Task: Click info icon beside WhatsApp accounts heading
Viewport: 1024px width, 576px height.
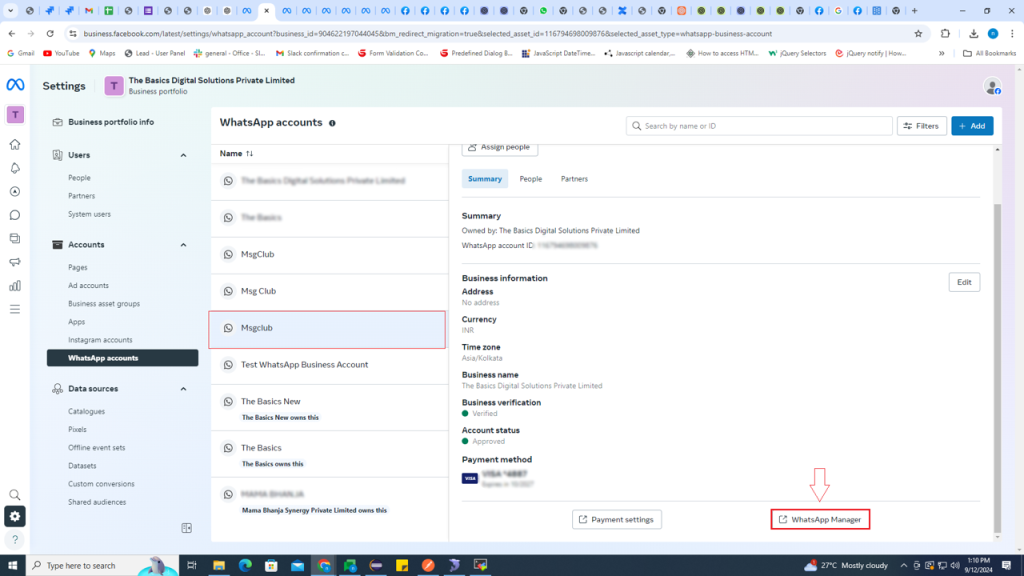Action: point(332,123)
